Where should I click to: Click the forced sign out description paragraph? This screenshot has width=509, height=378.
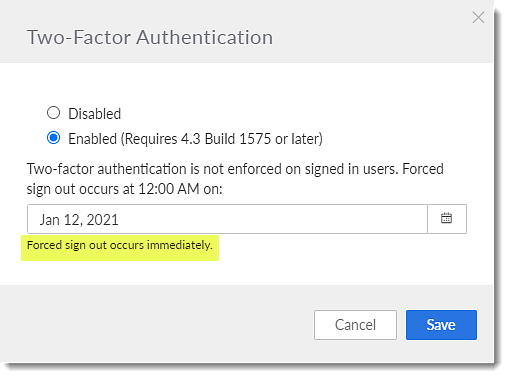tap(235, 179)
